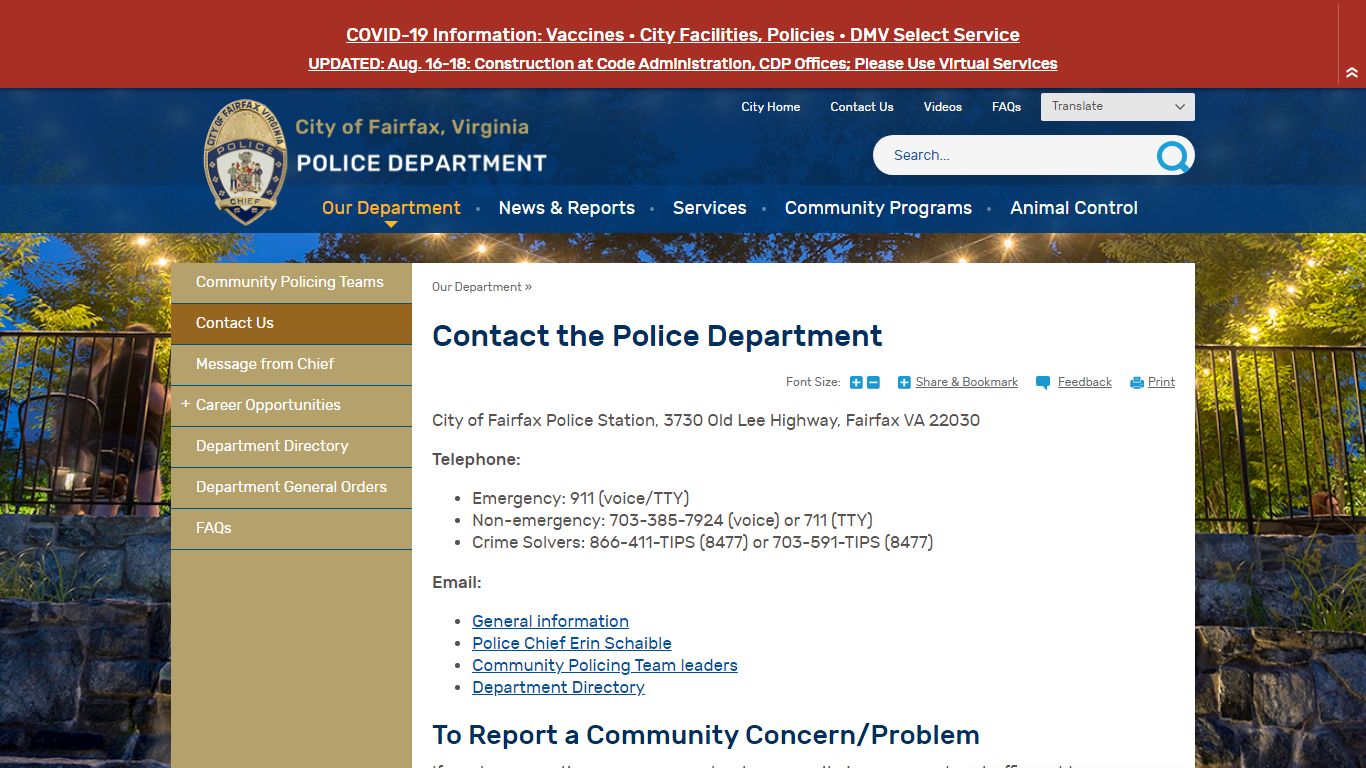
Task: Decrease font size with minus icon
Action: tap(873, 383)
